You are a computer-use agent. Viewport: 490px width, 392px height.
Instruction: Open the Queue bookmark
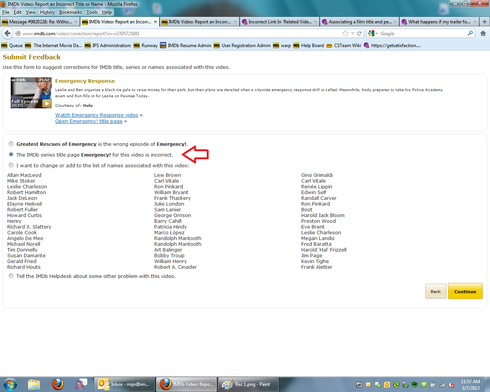click(12, 45)
